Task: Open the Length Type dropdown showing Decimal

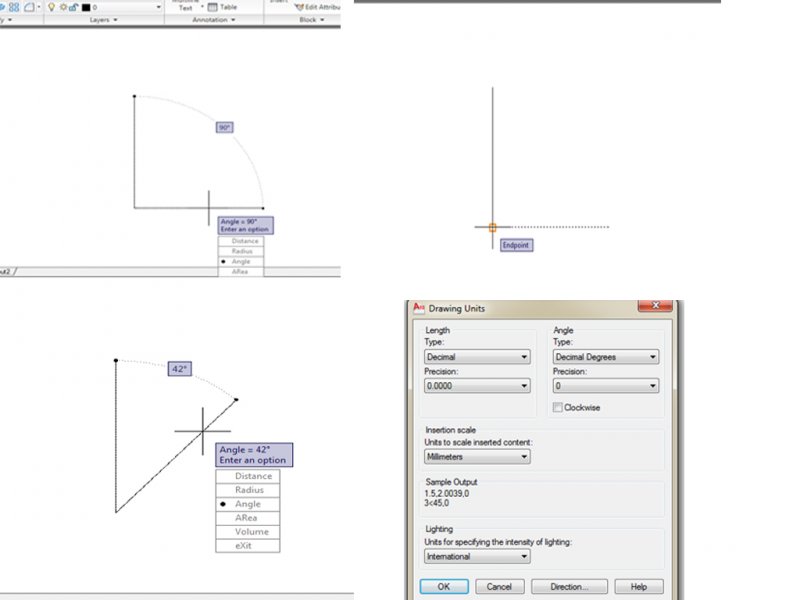Action: [x=477, y=357]
